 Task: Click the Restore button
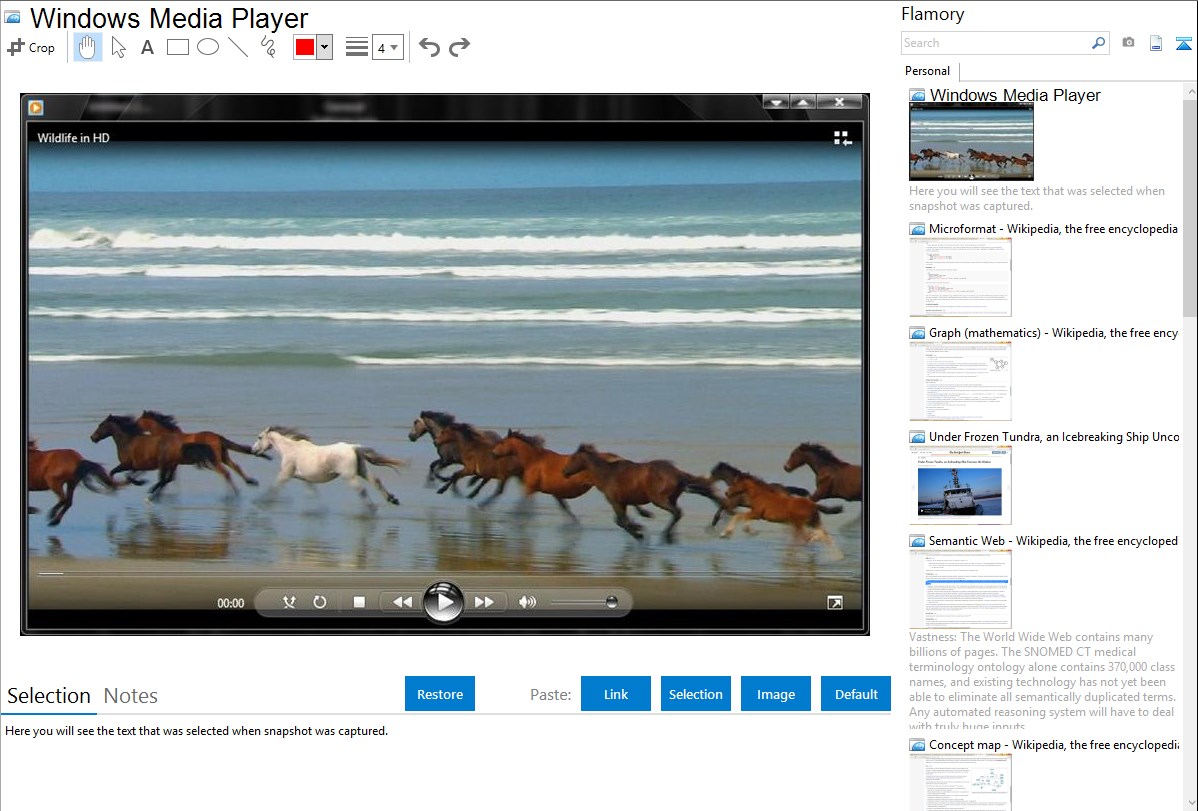[x=440, y=694]
